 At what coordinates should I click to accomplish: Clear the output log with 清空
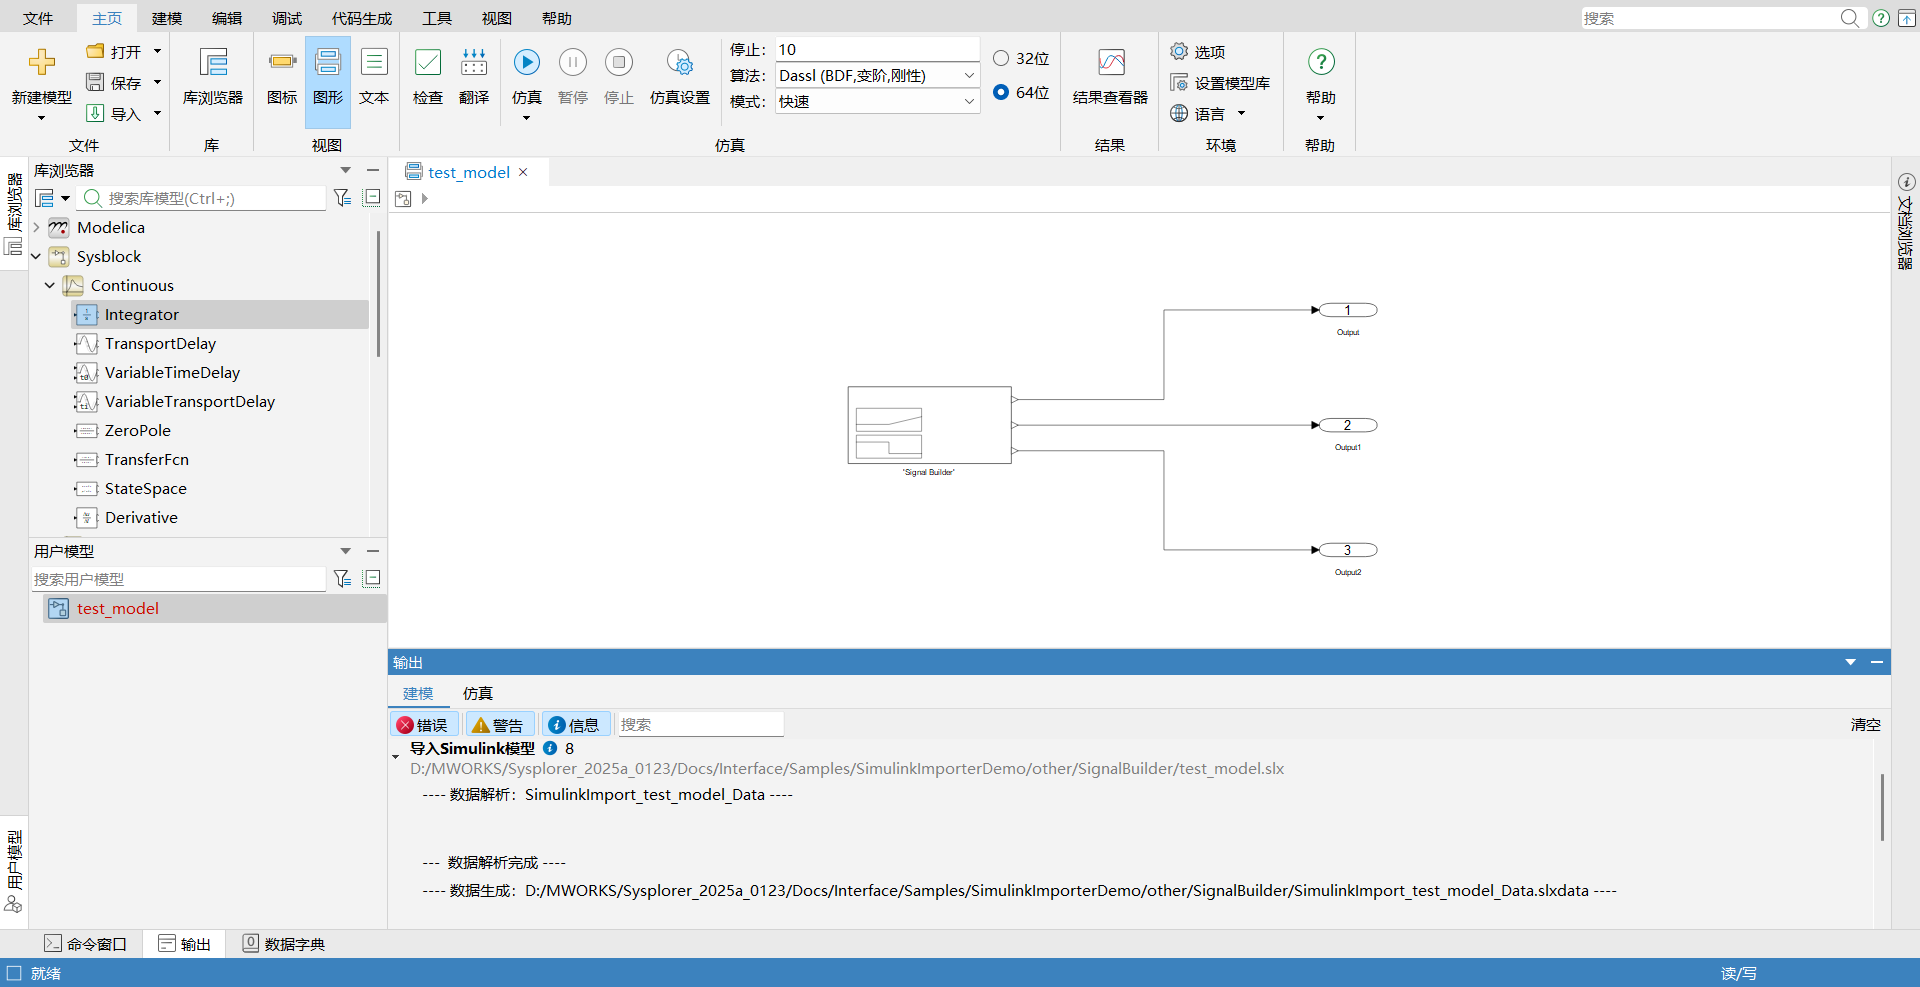pos(1864,724)
